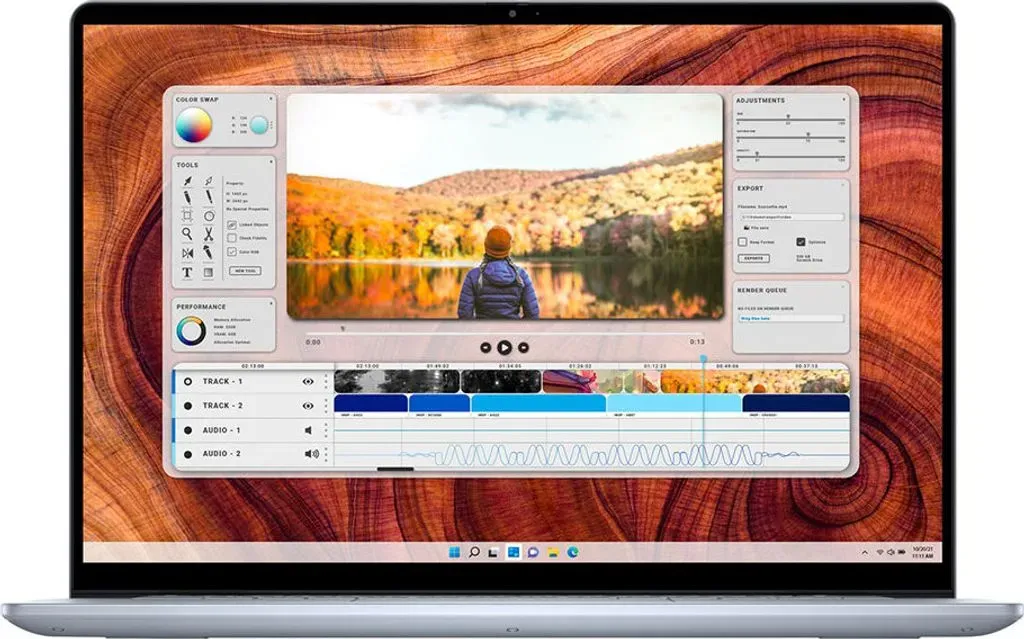This screenshot has width=1024, height=639.
Task: Tick the Keep Format checkbox
Action: click(742, 242)
